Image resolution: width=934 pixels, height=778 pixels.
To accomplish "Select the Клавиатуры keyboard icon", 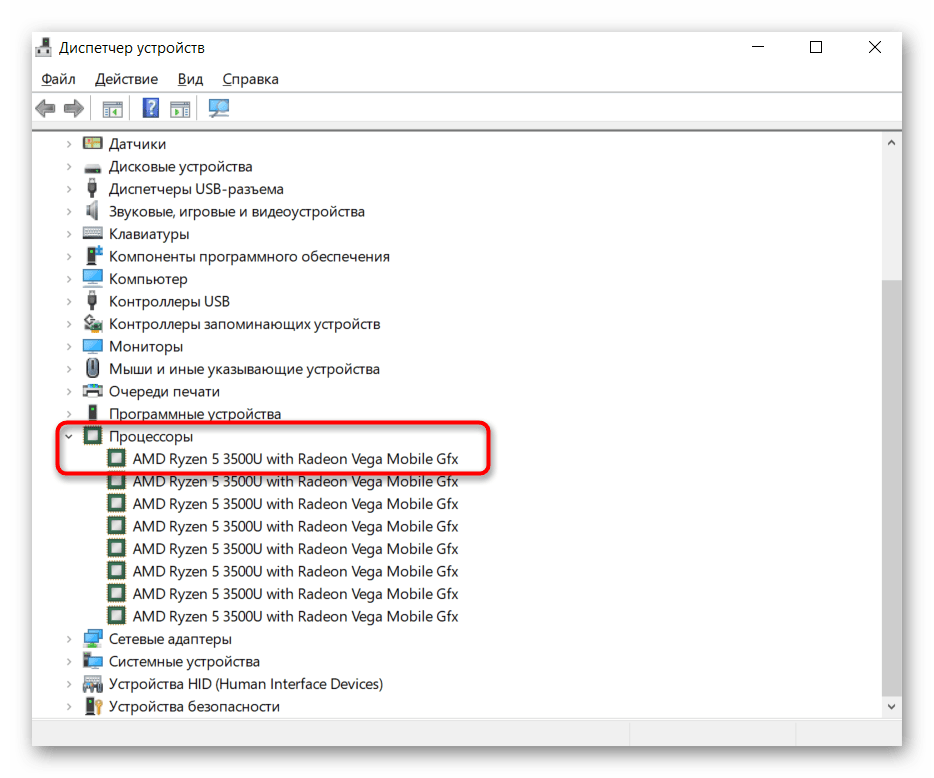I will pos(93,234).
